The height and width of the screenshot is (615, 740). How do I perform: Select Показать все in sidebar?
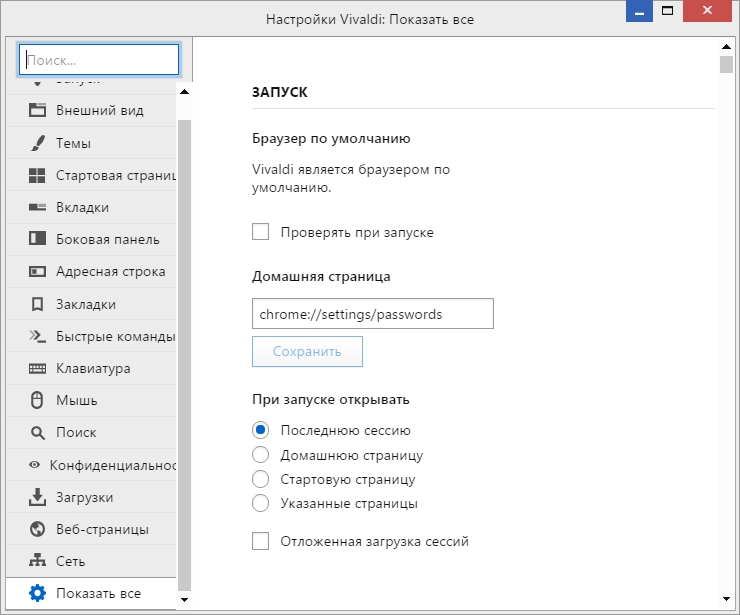[91, 593]
